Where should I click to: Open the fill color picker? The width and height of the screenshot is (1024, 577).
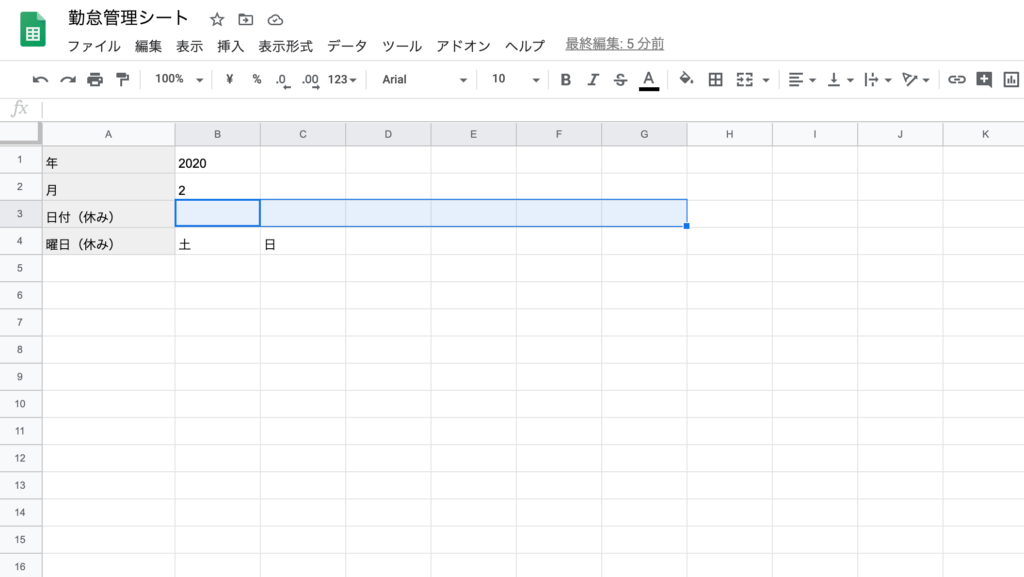pyautogui.click(x=686, y=79)
